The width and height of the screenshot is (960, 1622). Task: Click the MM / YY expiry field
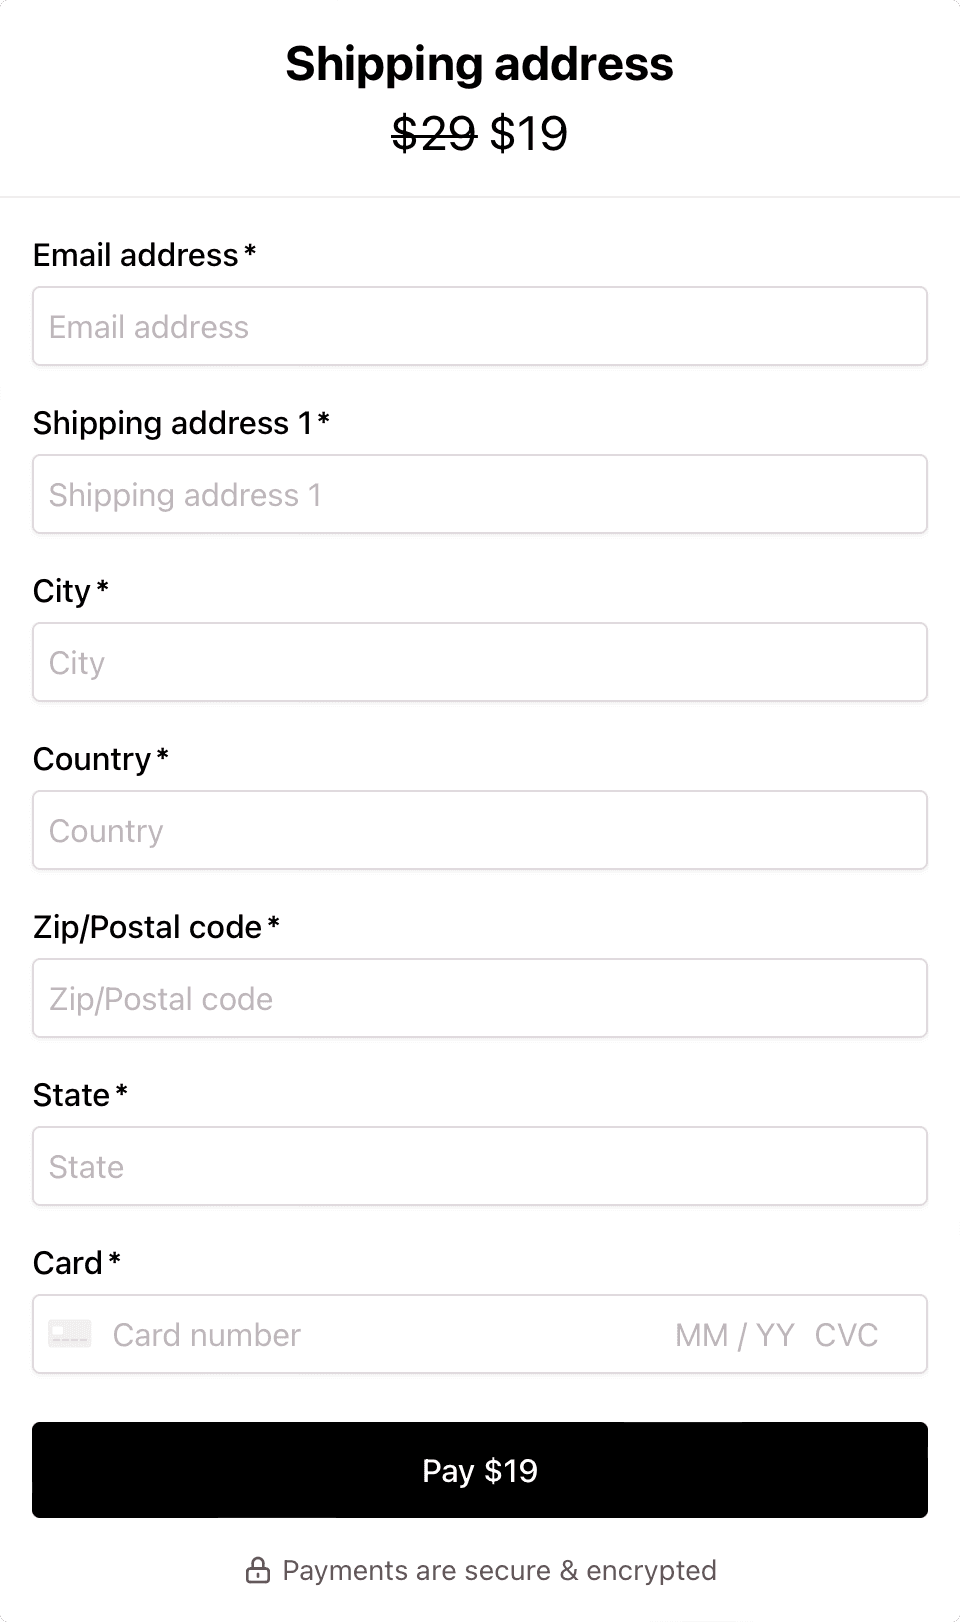tap(733, 1334)
